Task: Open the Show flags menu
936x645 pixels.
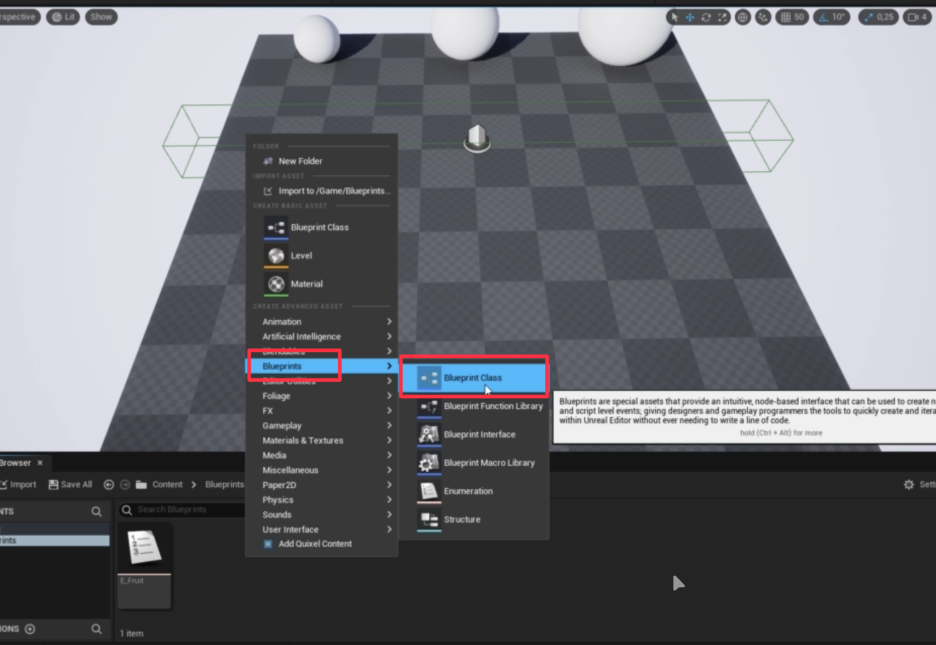Action: click(101, 17)
